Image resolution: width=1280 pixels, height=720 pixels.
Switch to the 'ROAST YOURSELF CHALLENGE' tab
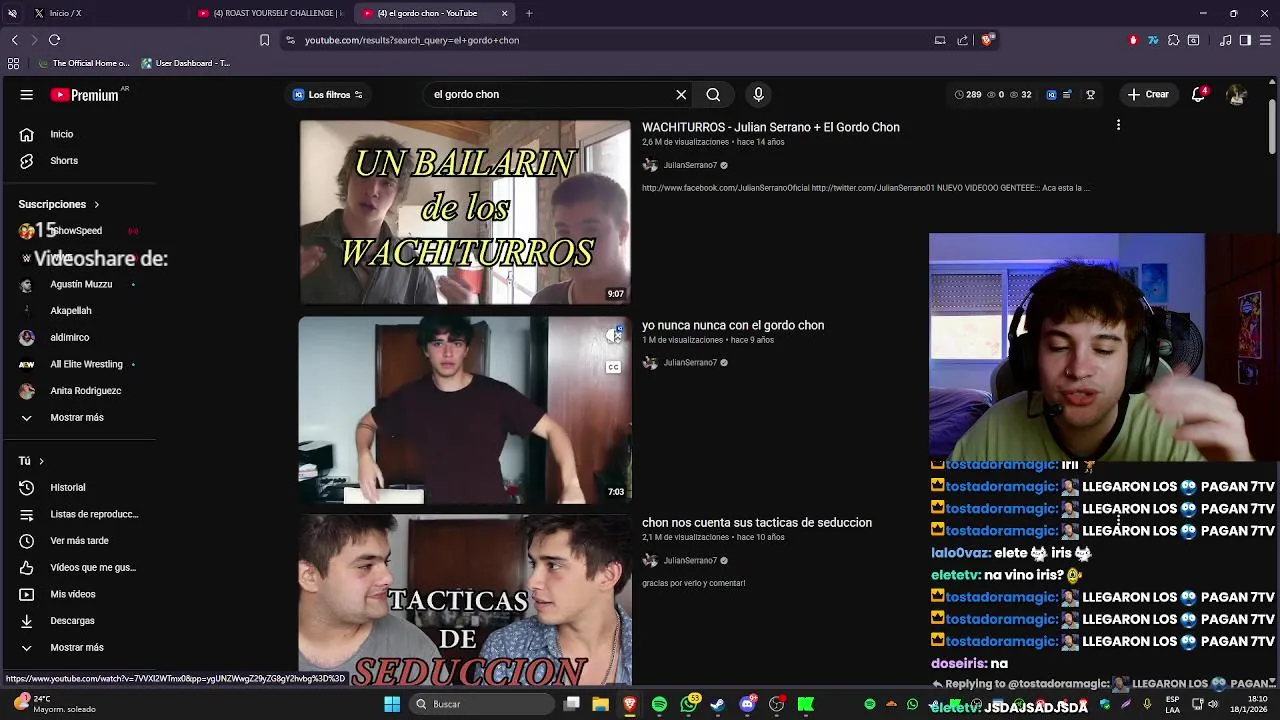point(272,13)
